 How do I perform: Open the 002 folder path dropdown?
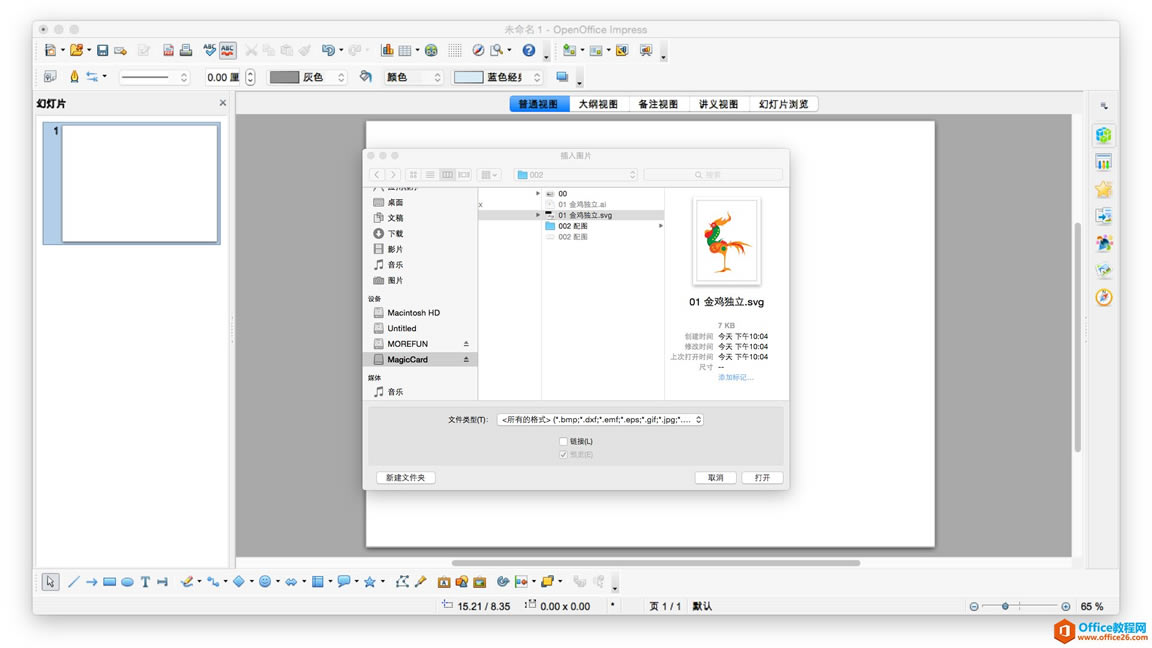(575, 173)
